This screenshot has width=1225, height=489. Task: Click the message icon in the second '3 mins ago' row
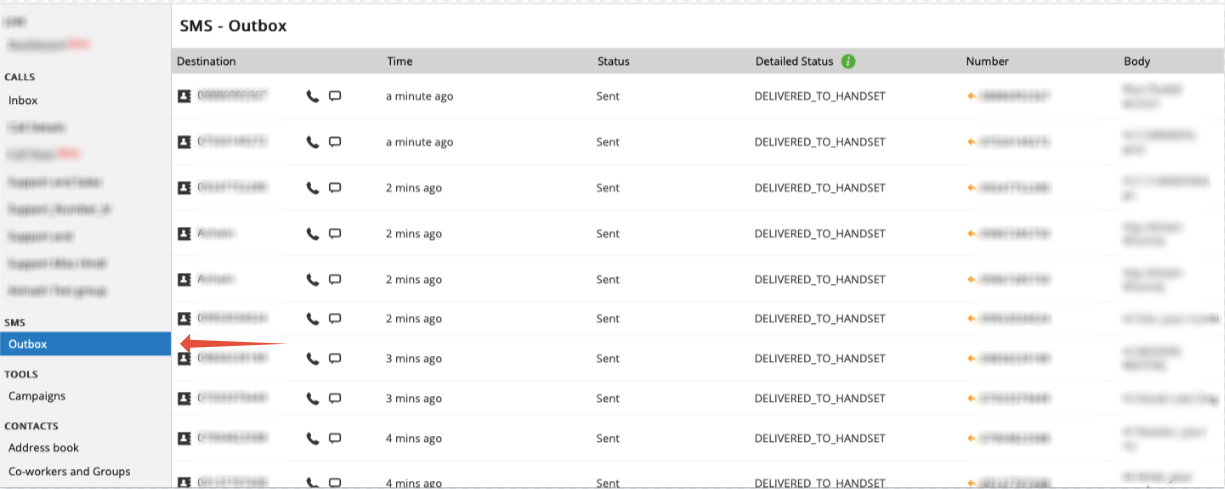coord(335,398)
